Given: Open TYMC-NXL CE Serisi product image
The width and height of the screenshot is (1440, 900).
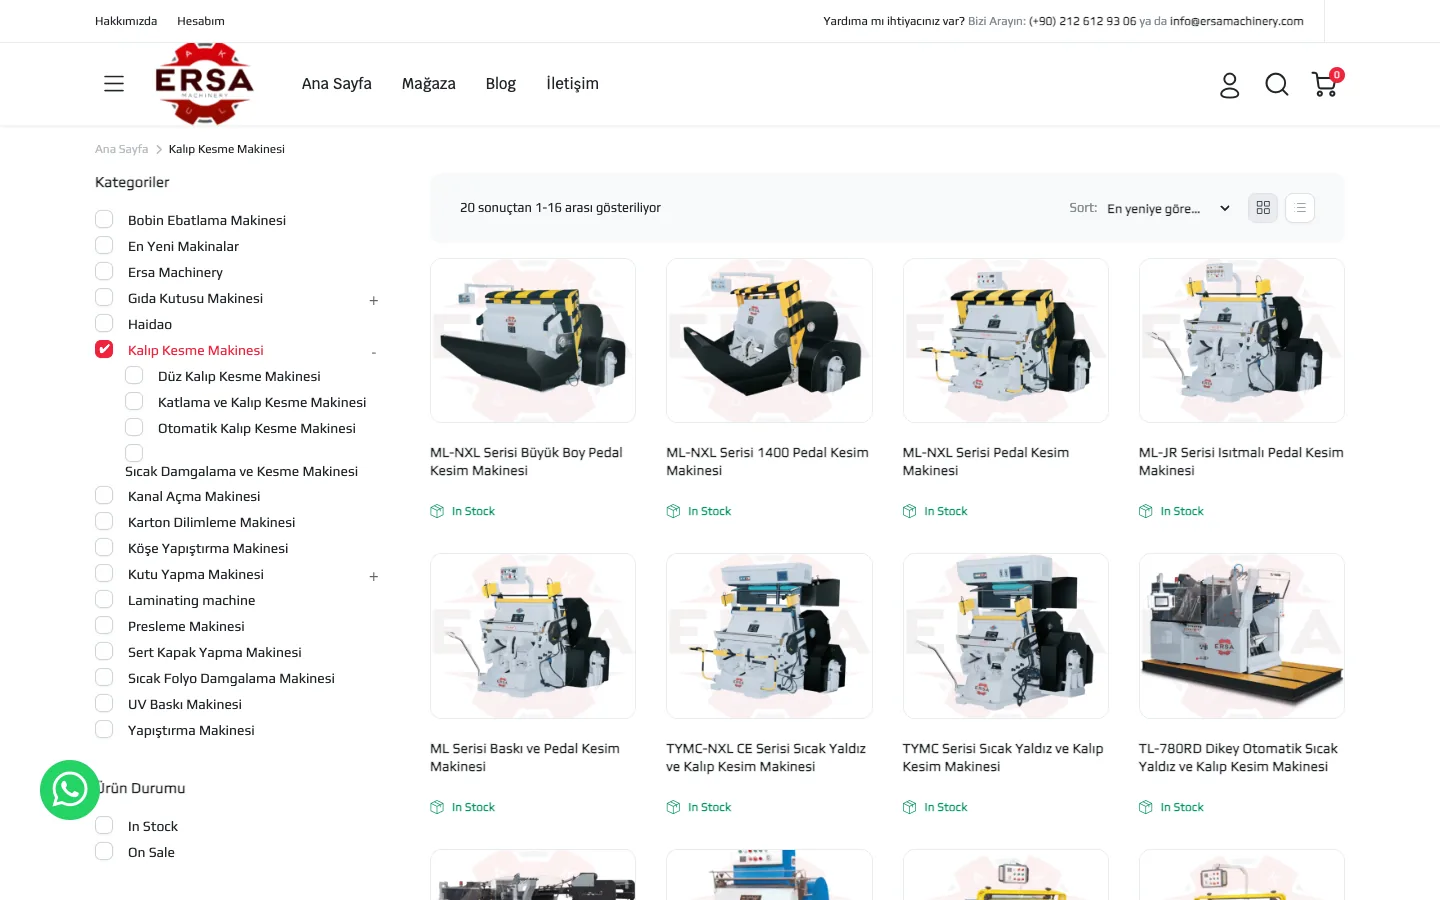Looking at the screenshot, I should (769, 636).
